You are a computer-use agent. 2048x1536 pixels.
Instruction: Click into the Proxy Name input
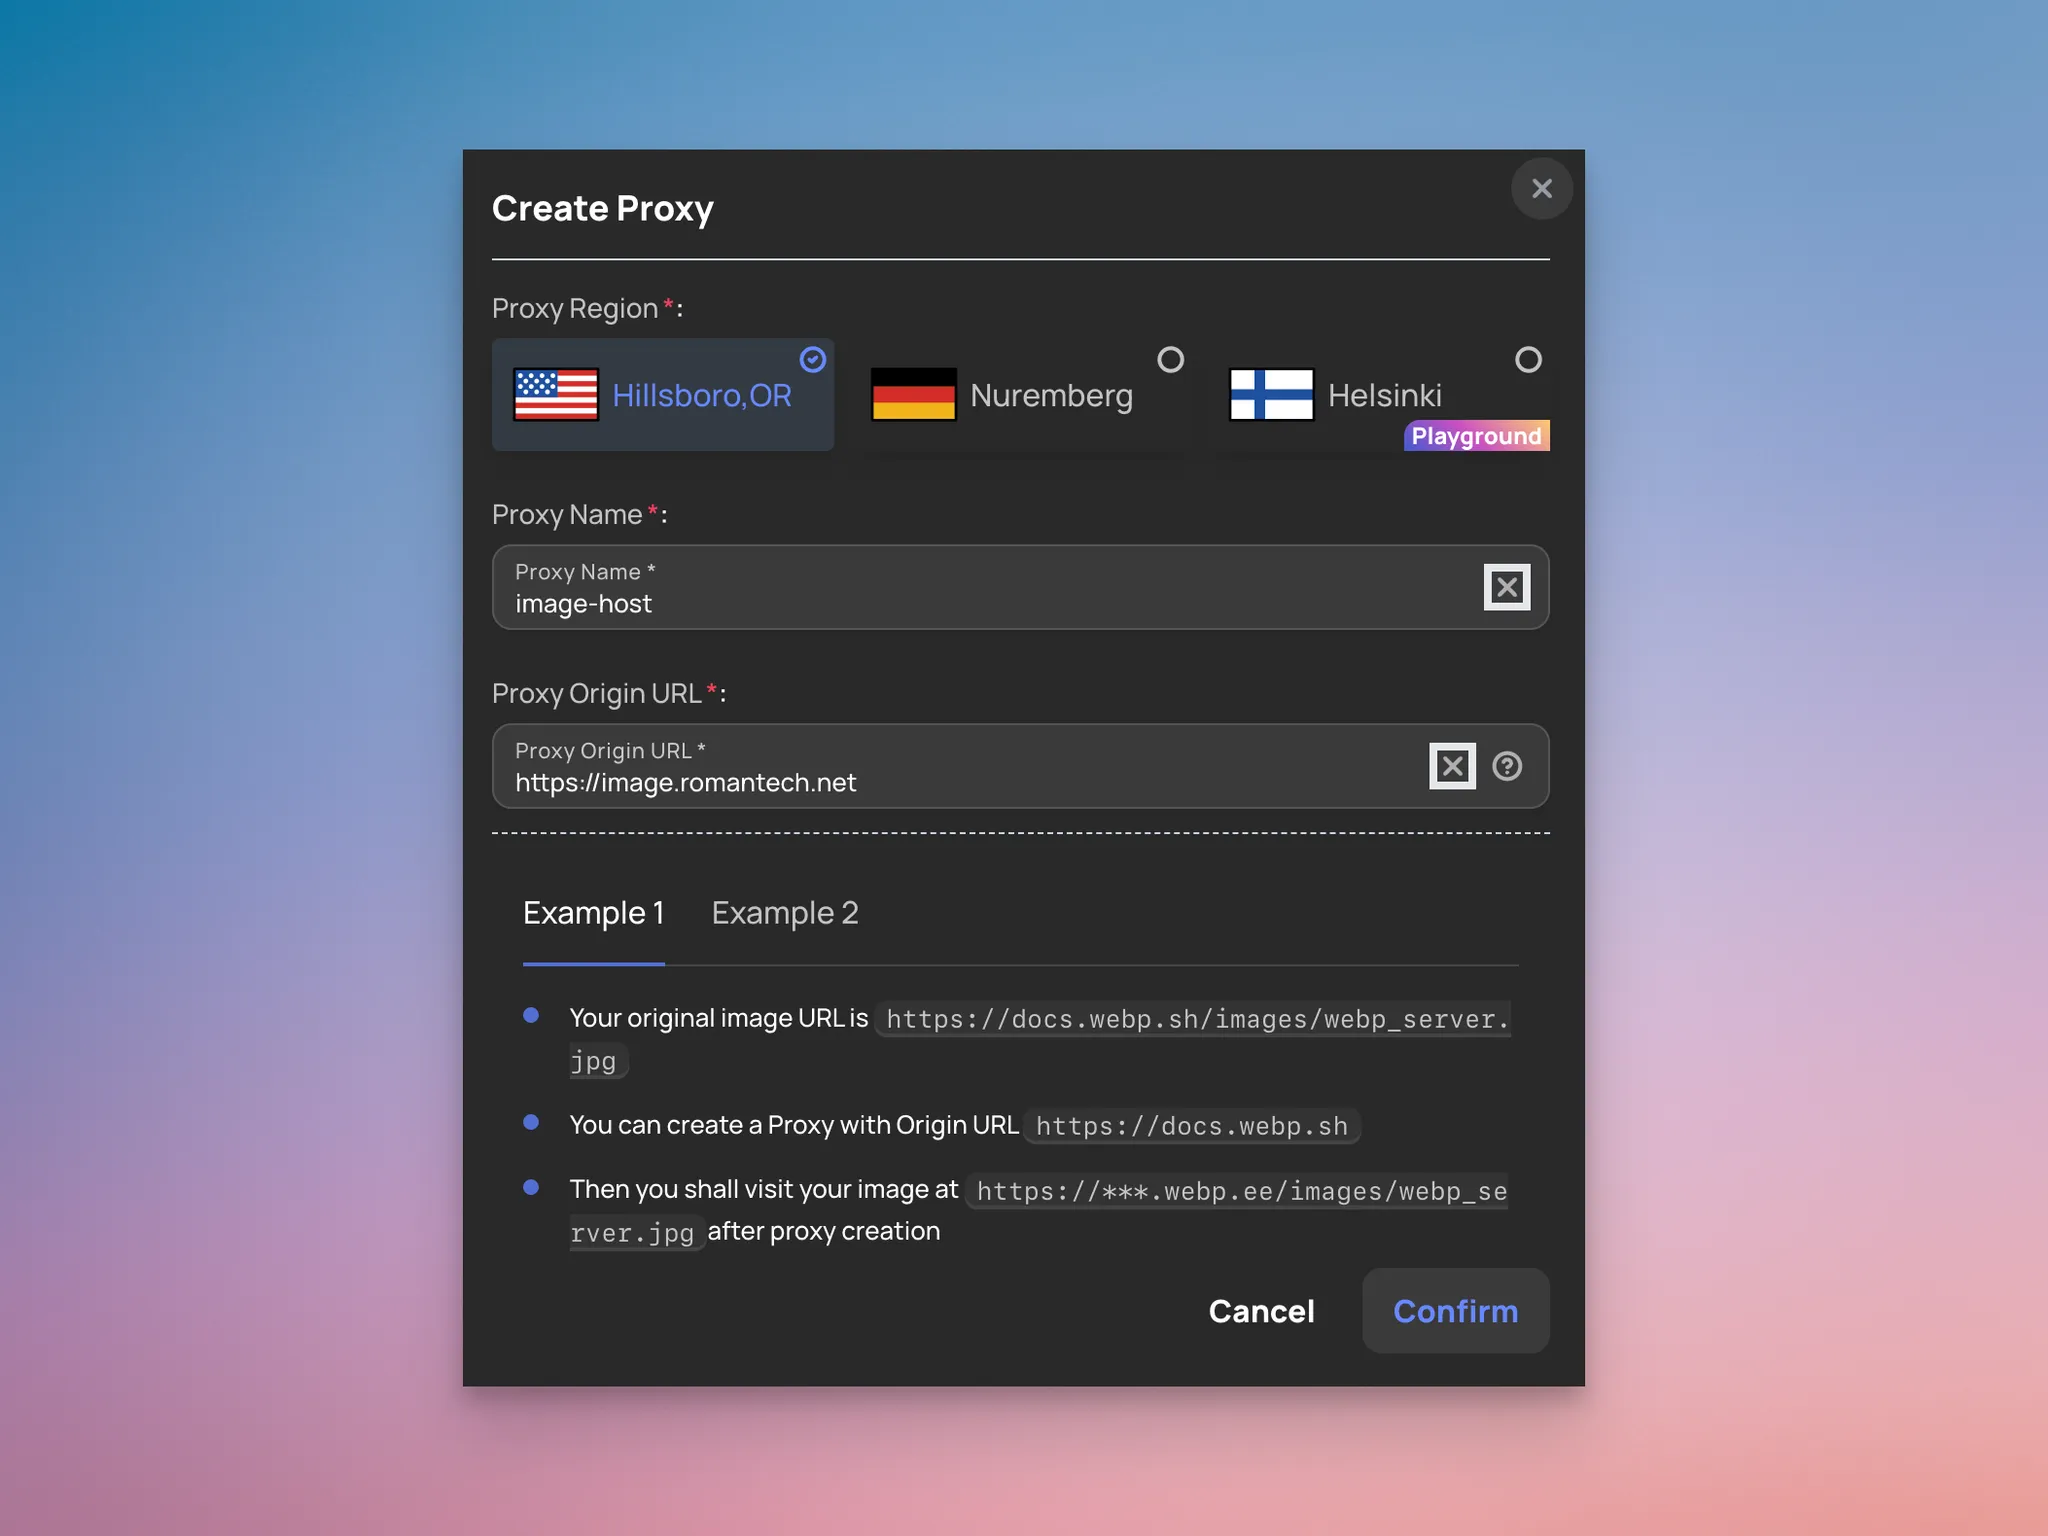900,603
